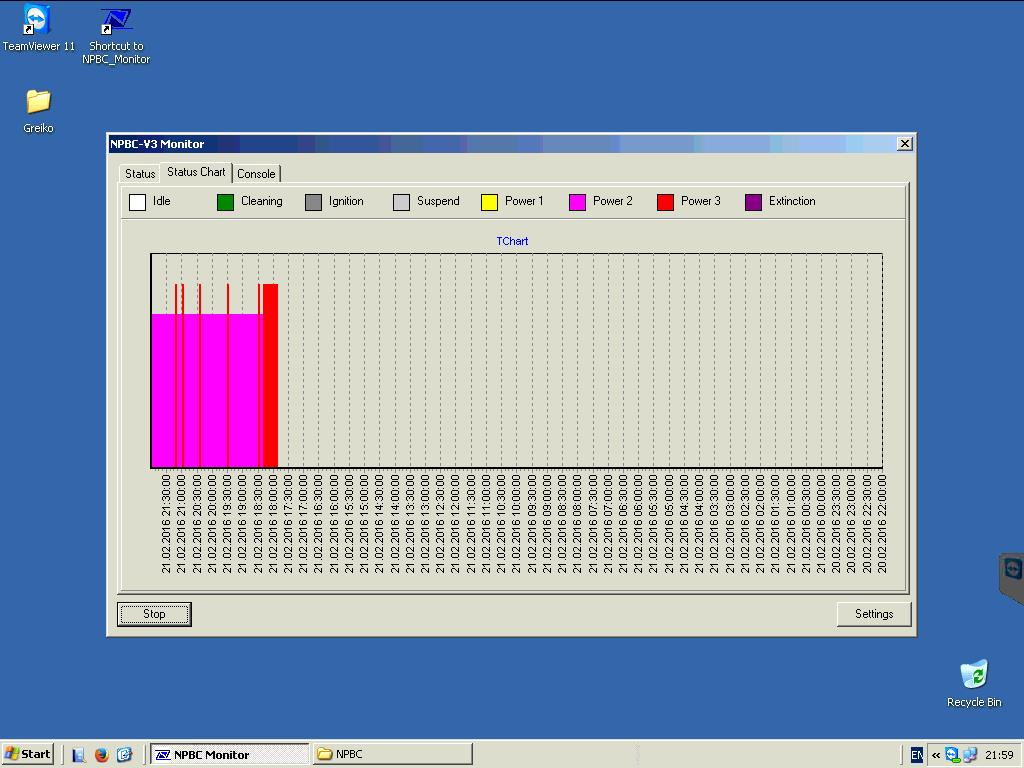
Task: Launch Firefox from the Quick Launch bar
Action: (101, 754)
